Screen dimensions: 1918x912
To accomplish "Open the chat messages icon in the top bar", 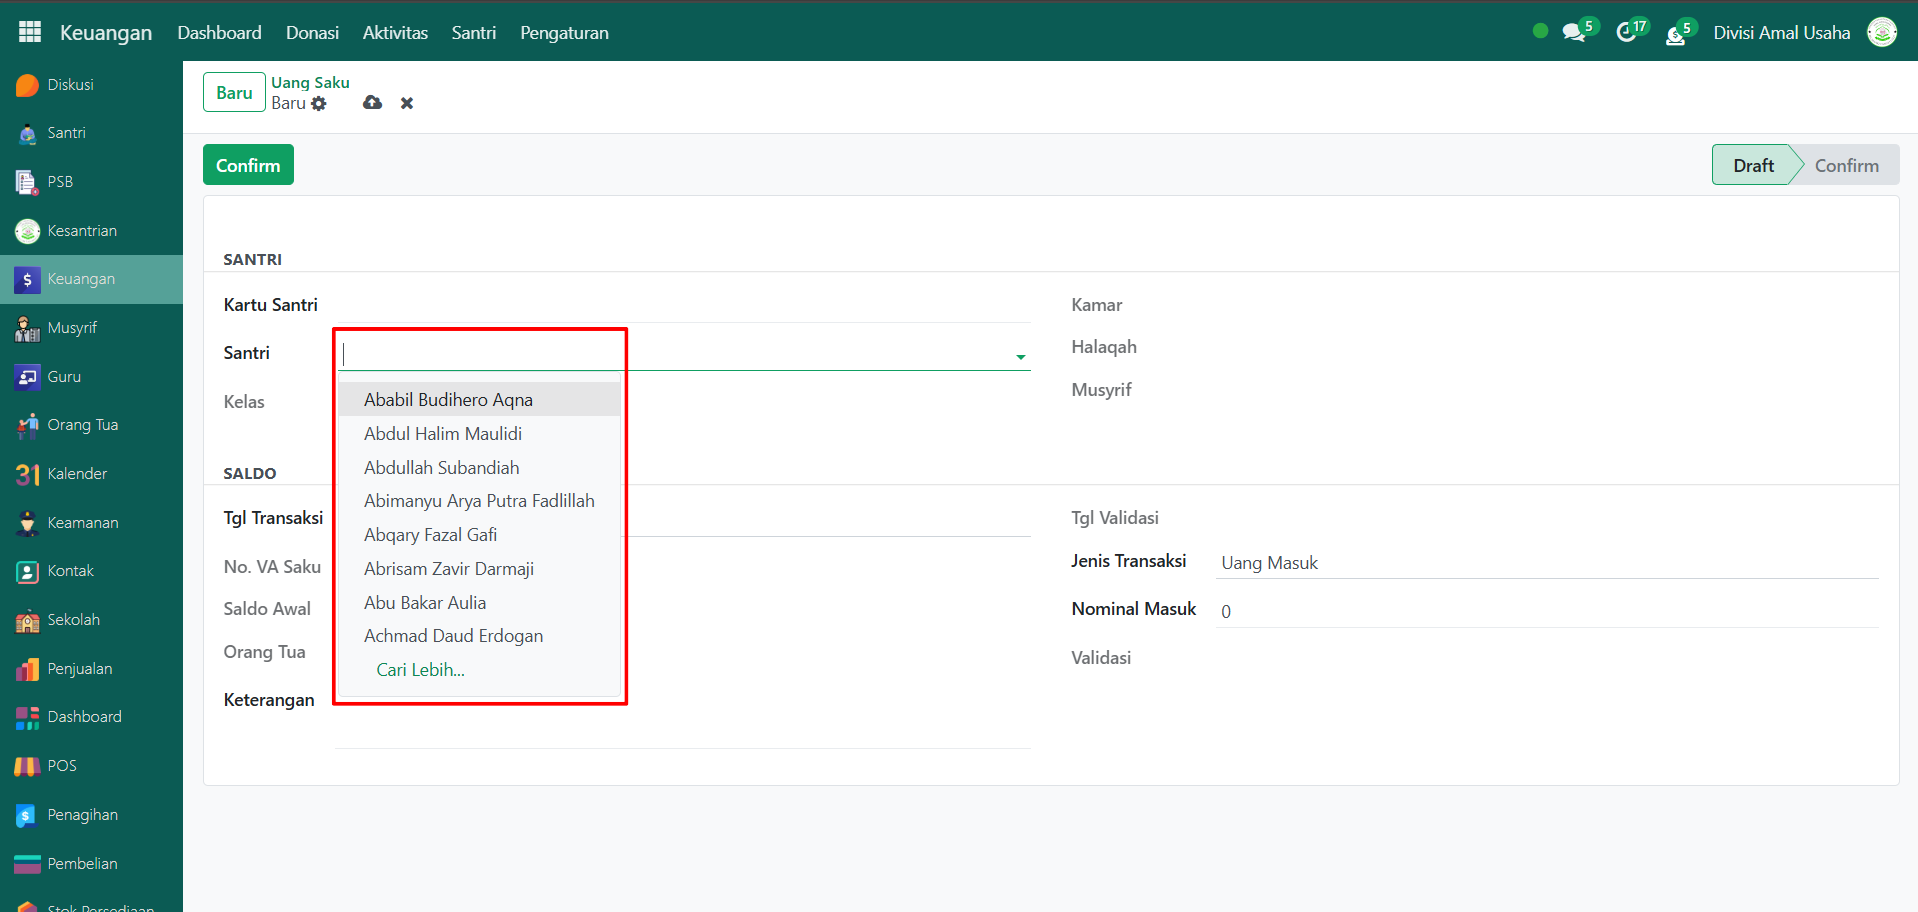I will [1574, 33].
